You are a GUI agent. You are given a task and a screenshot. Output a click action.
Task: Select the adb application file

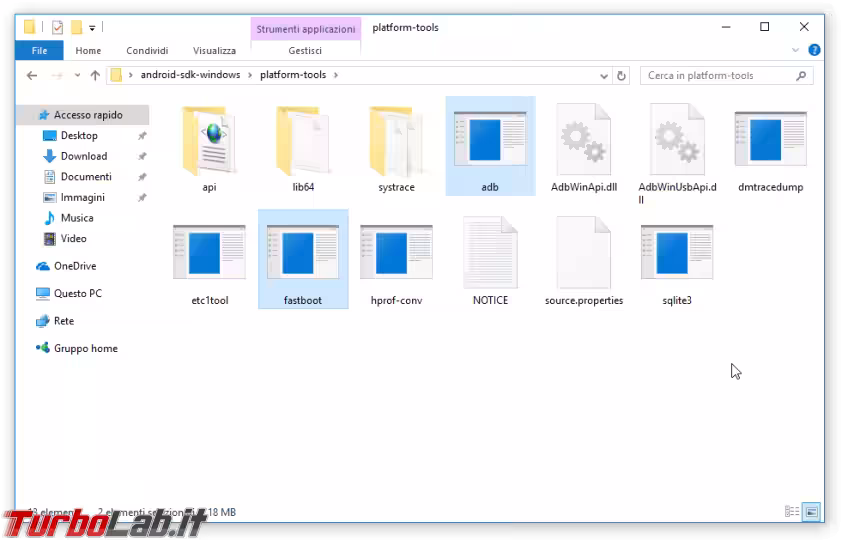tap(490, 146)
